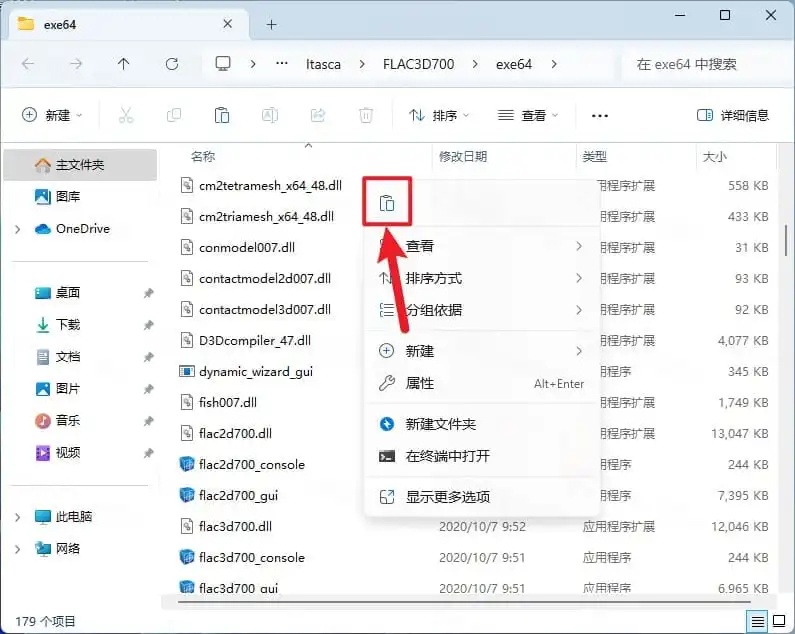Choose 新建文件夹 in context menu
795x634 pixels.
click(481, 424)
